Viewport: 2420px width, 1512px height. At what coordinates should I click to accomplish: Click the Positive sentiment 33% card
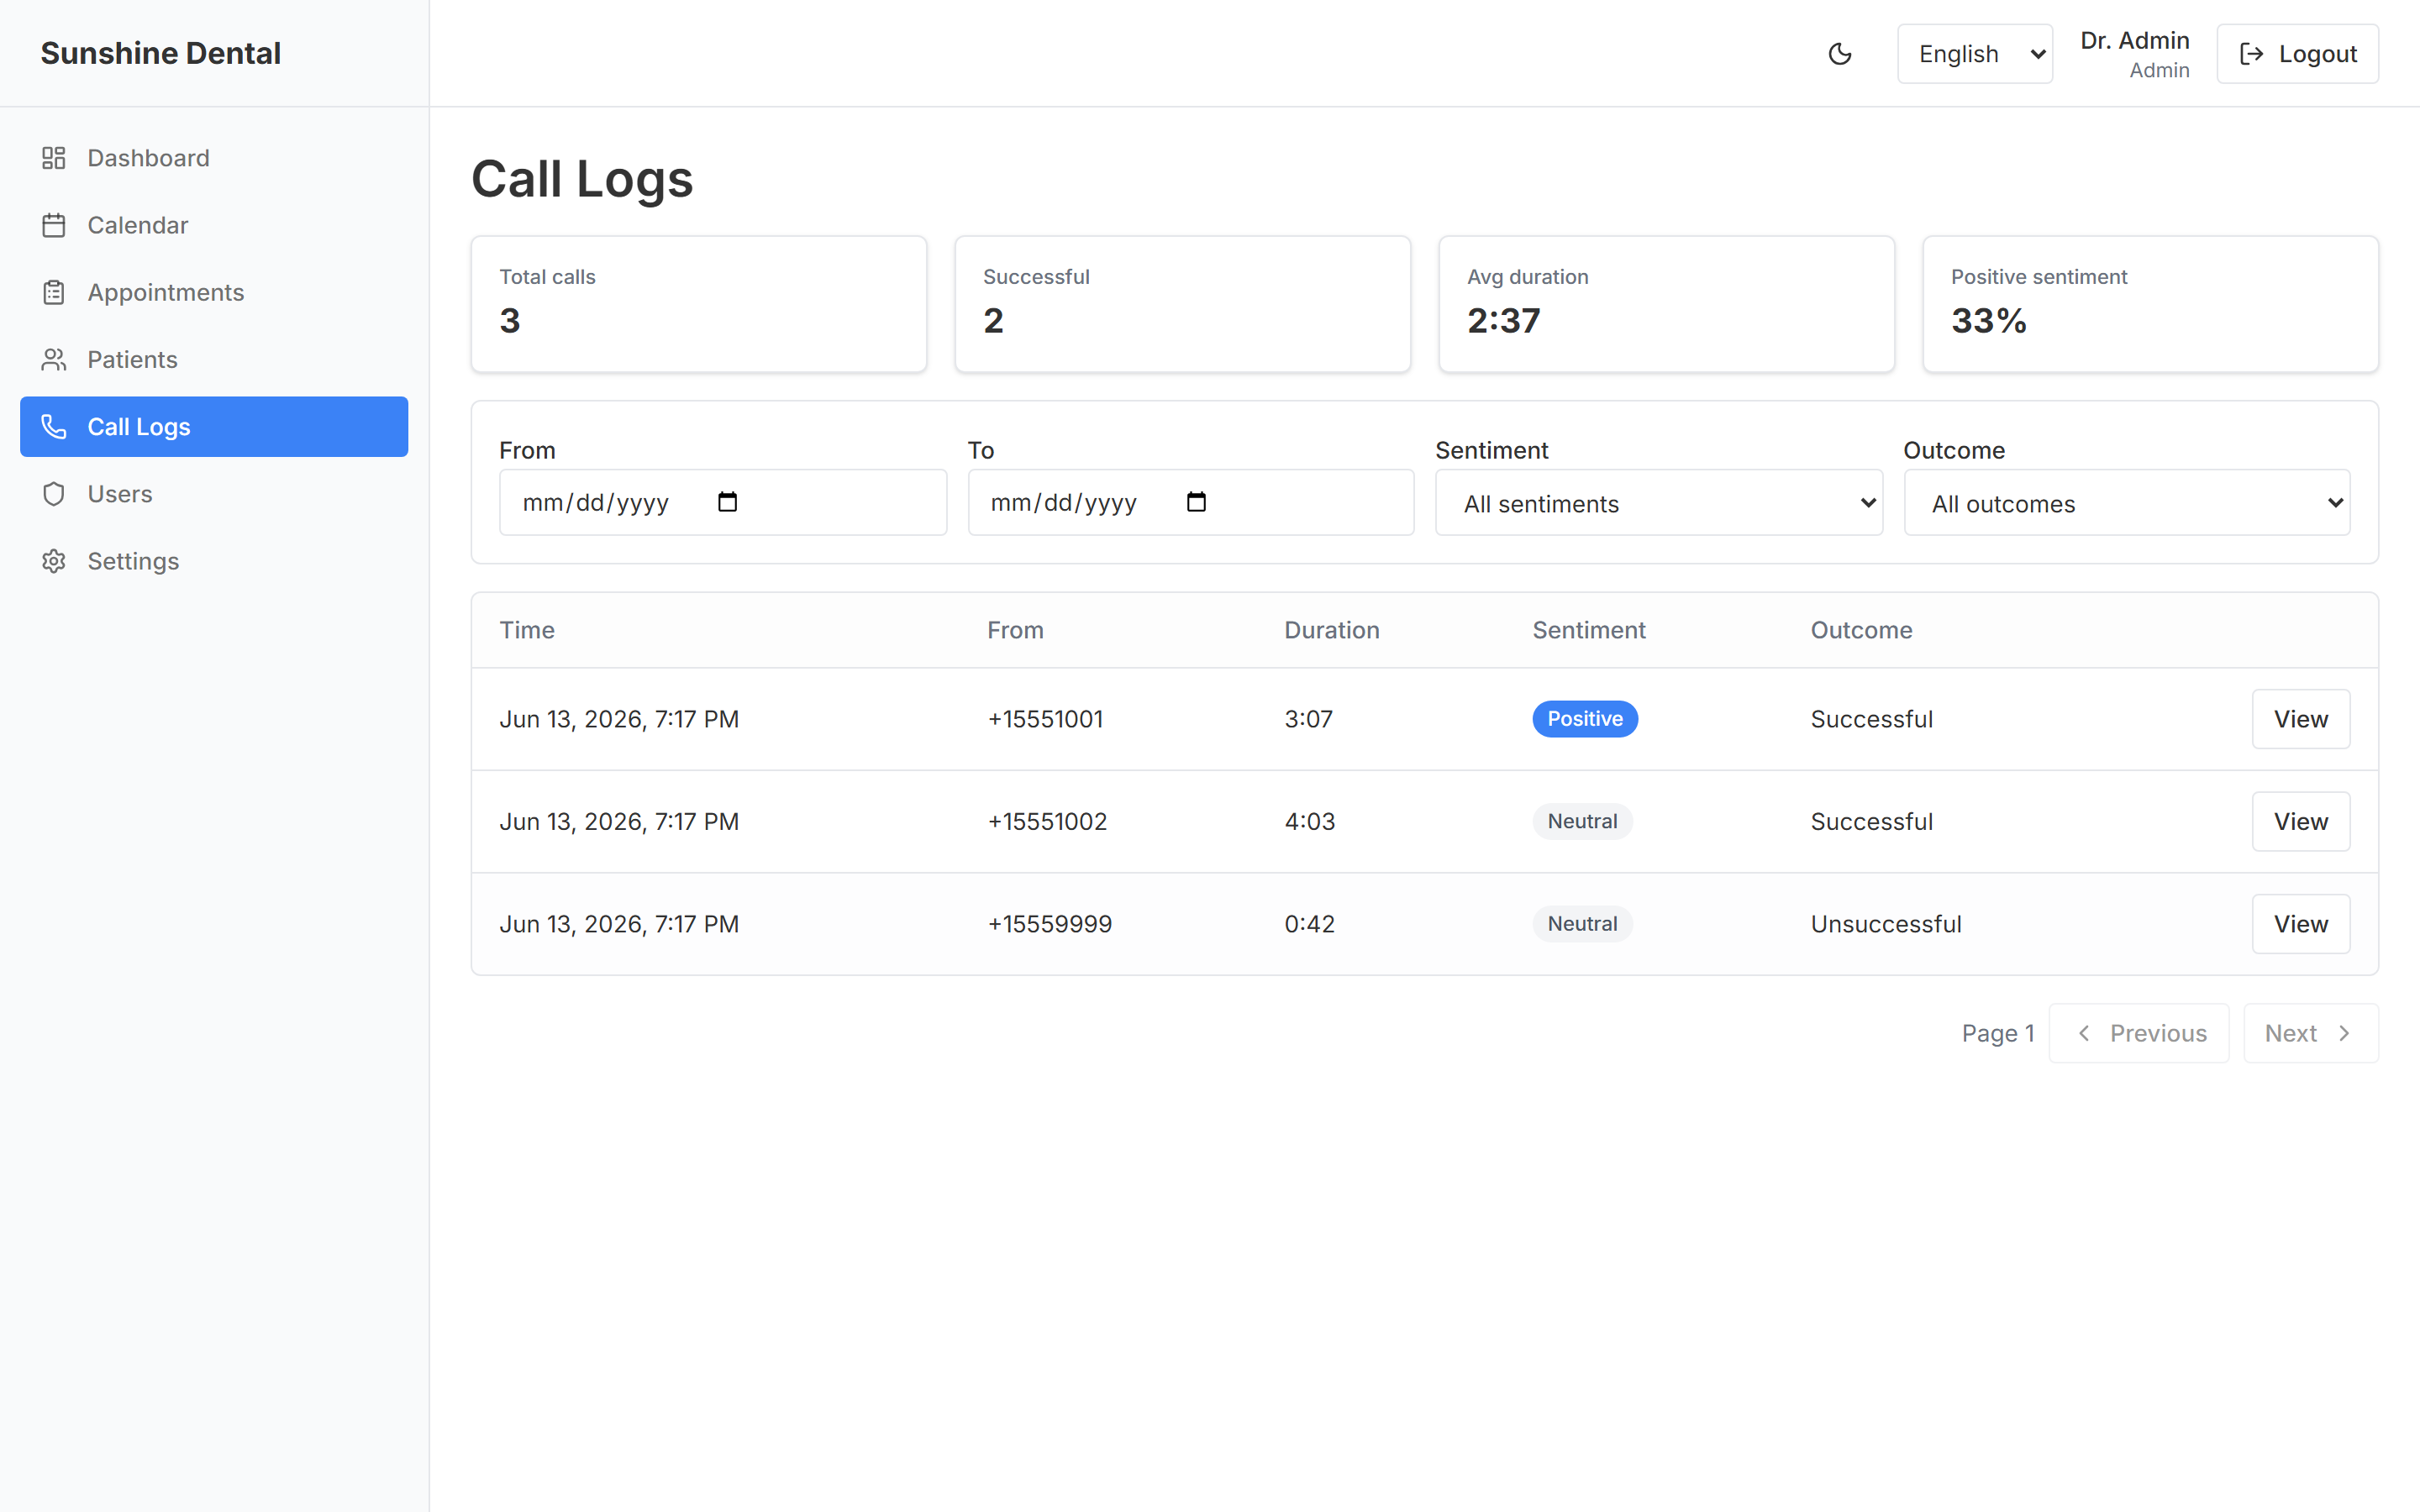click(2151, 304)
